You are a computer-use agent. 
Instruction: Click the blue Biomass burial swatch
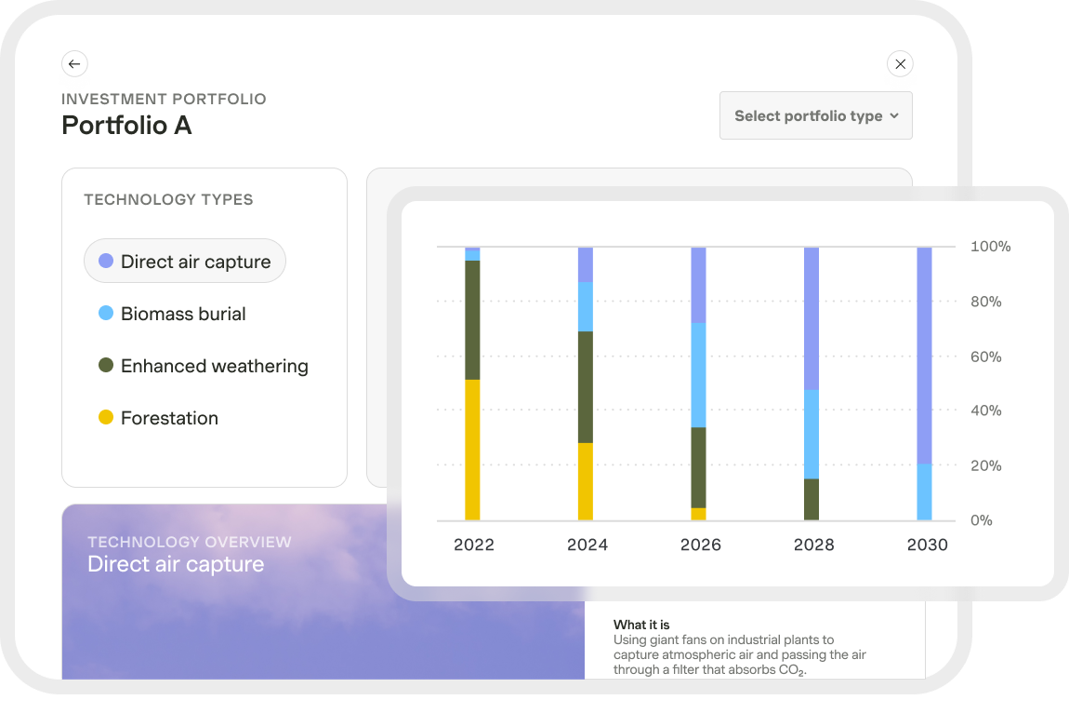coord(106,313)
